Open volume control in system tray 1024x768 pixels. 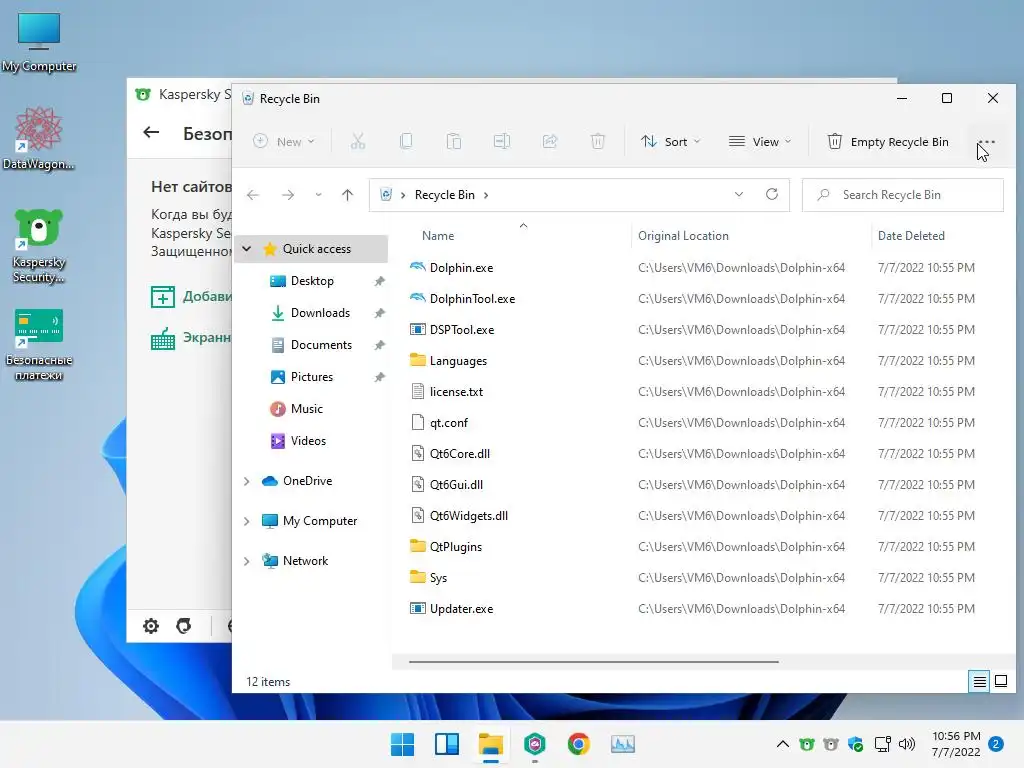(906, 744)
